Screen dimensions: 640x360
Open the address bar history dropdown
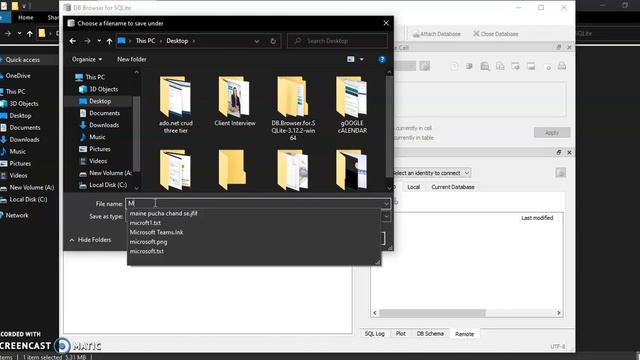[256, 41]
